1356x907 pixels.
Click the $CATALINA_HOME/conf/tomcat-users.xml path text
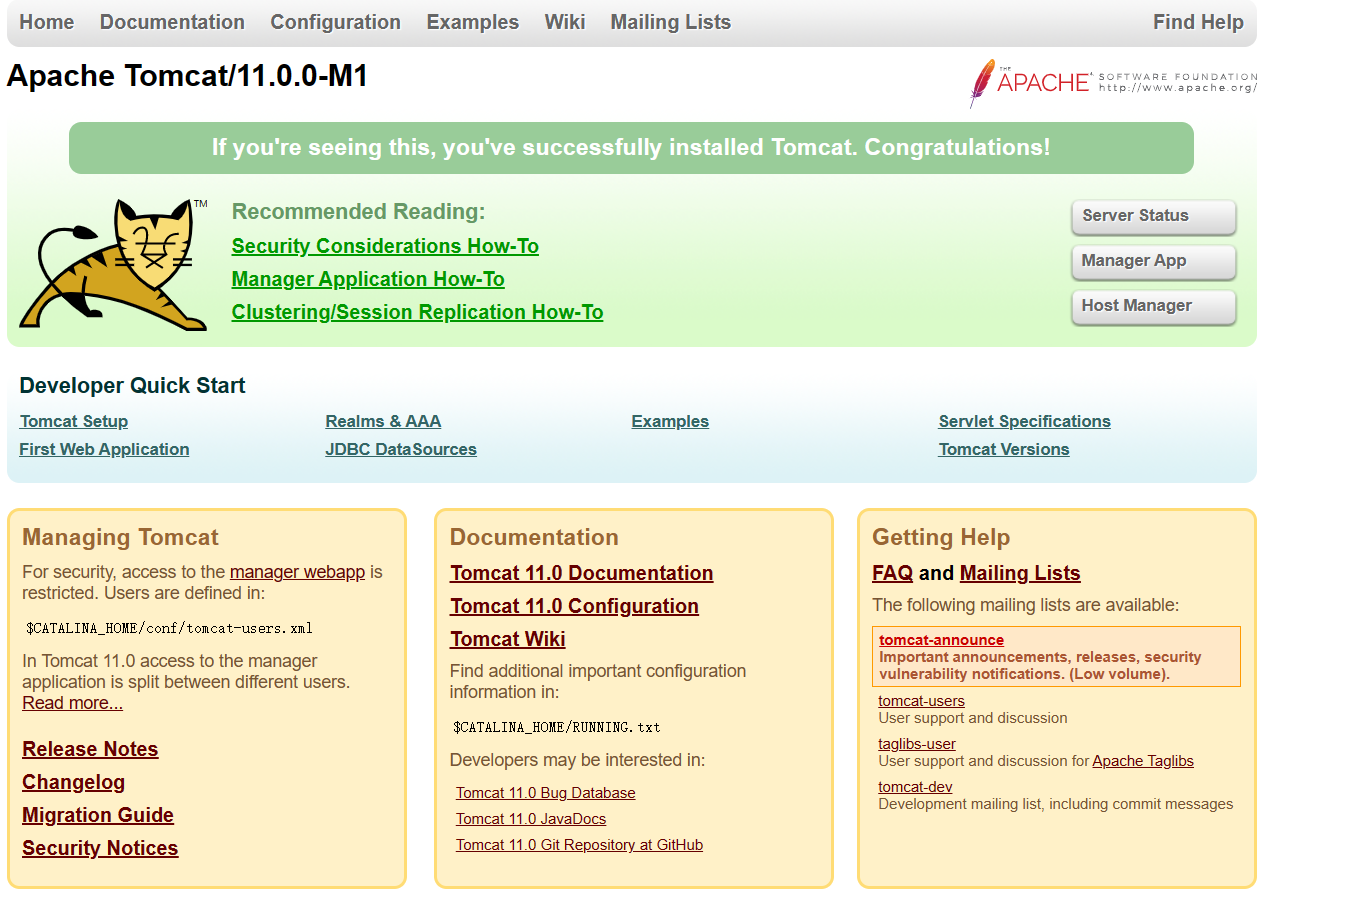coord(169,629)
